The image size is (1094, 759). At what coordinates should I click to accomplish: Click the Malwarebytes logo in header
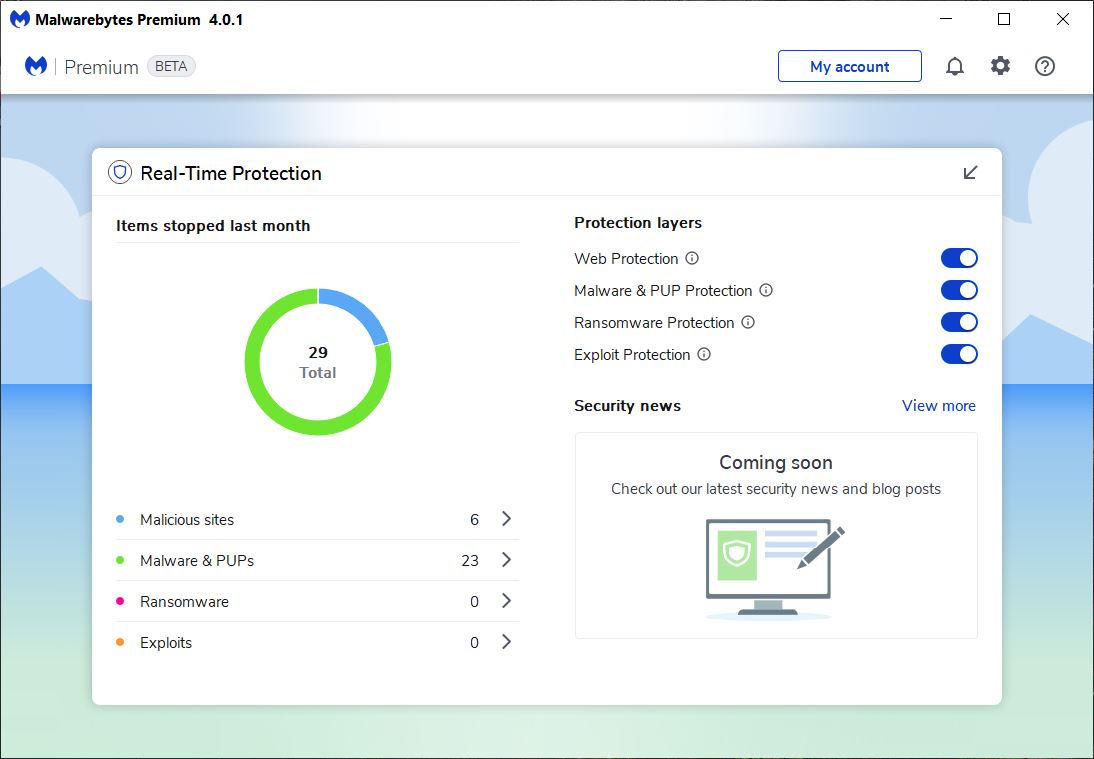tap(36, 66)
